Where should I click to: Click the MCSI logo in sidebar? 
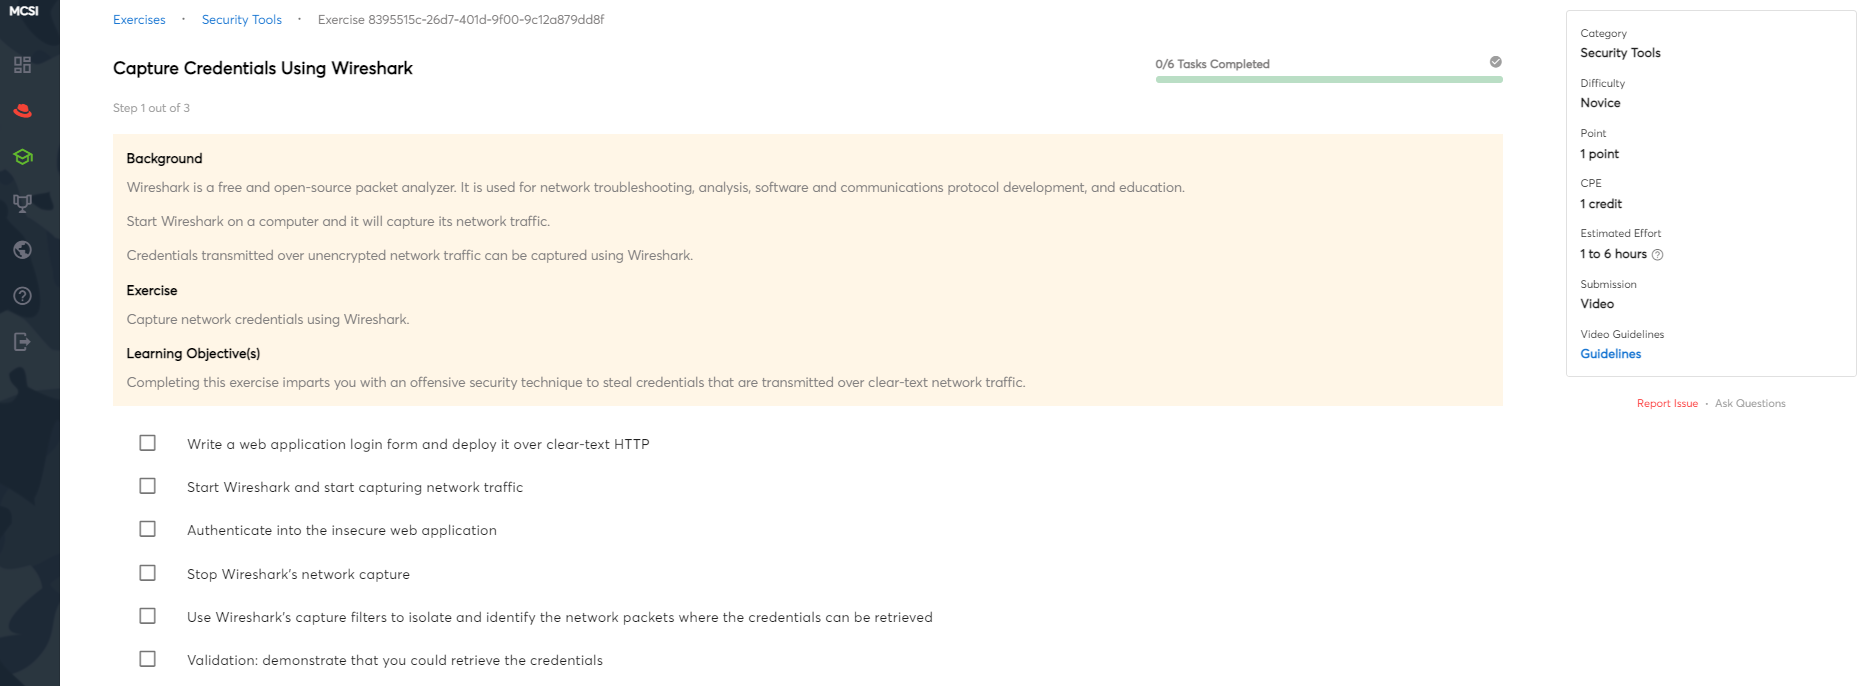(23, 11)
